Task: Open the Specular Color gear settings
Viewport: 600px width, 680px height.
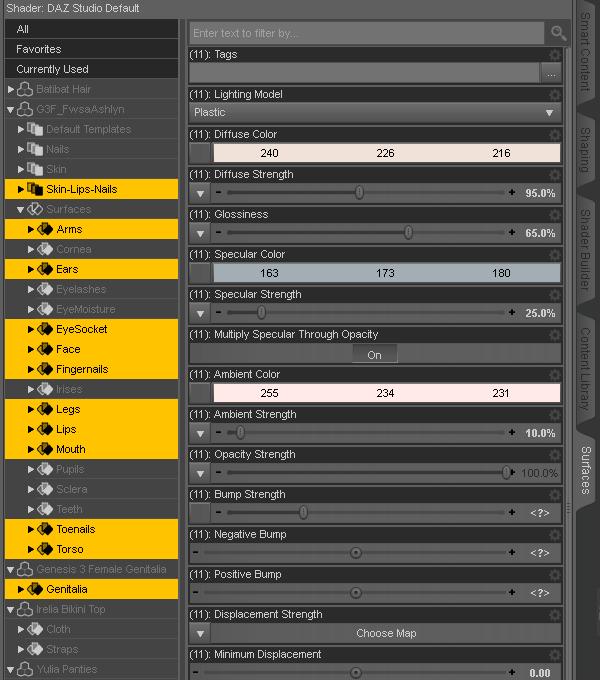Action: point(554,255)
